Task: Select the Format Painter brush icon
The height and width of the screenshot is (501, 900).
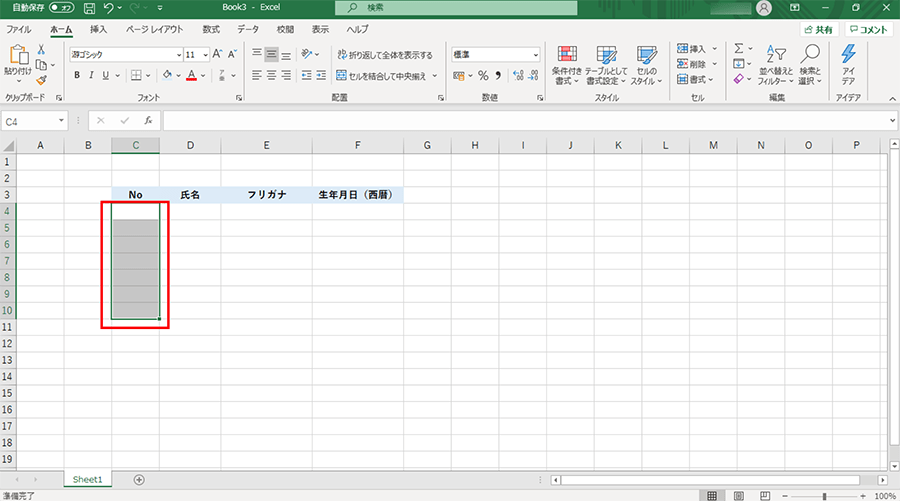Action: (41, 80)
